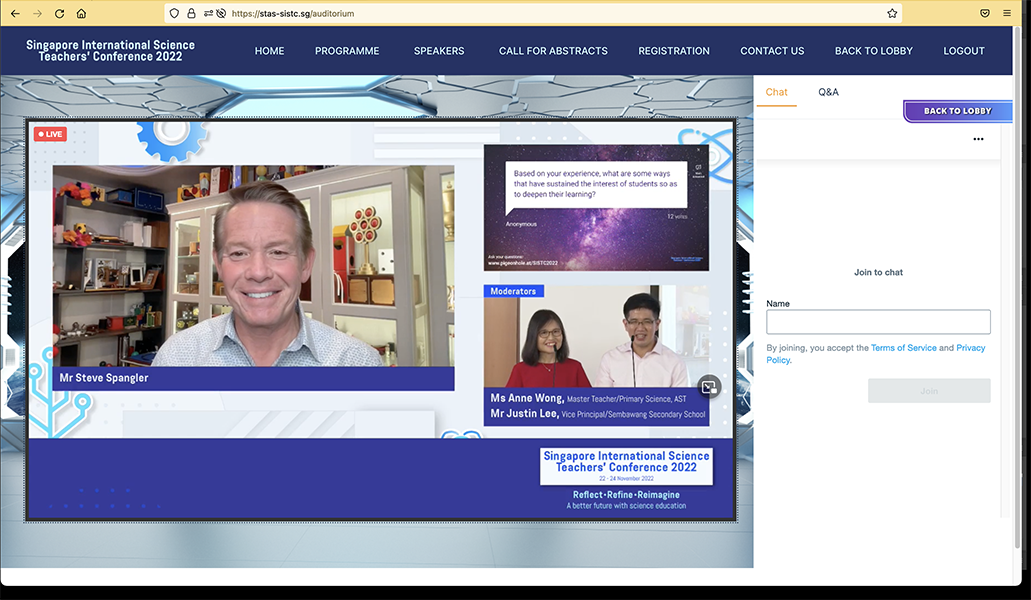Click the Name input field
Screen dimensions: 1031x600
[878, 322]
